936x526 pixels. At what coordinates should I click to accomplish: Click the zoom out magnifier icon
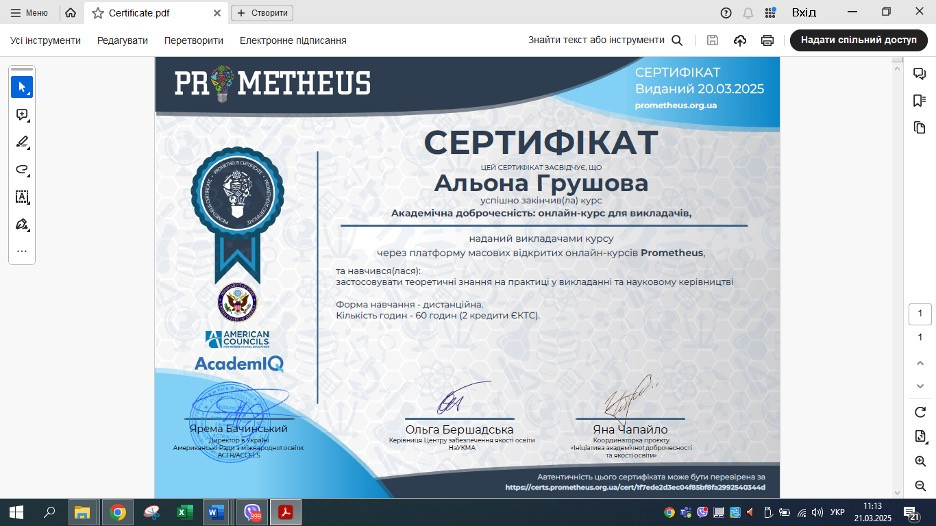[920, 486]
